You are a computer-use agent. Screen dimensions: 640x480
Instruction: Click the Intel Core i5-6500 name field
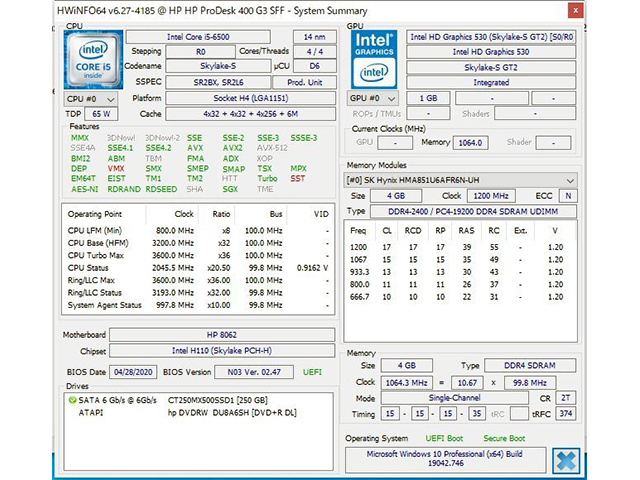click(x=198, y=37)
